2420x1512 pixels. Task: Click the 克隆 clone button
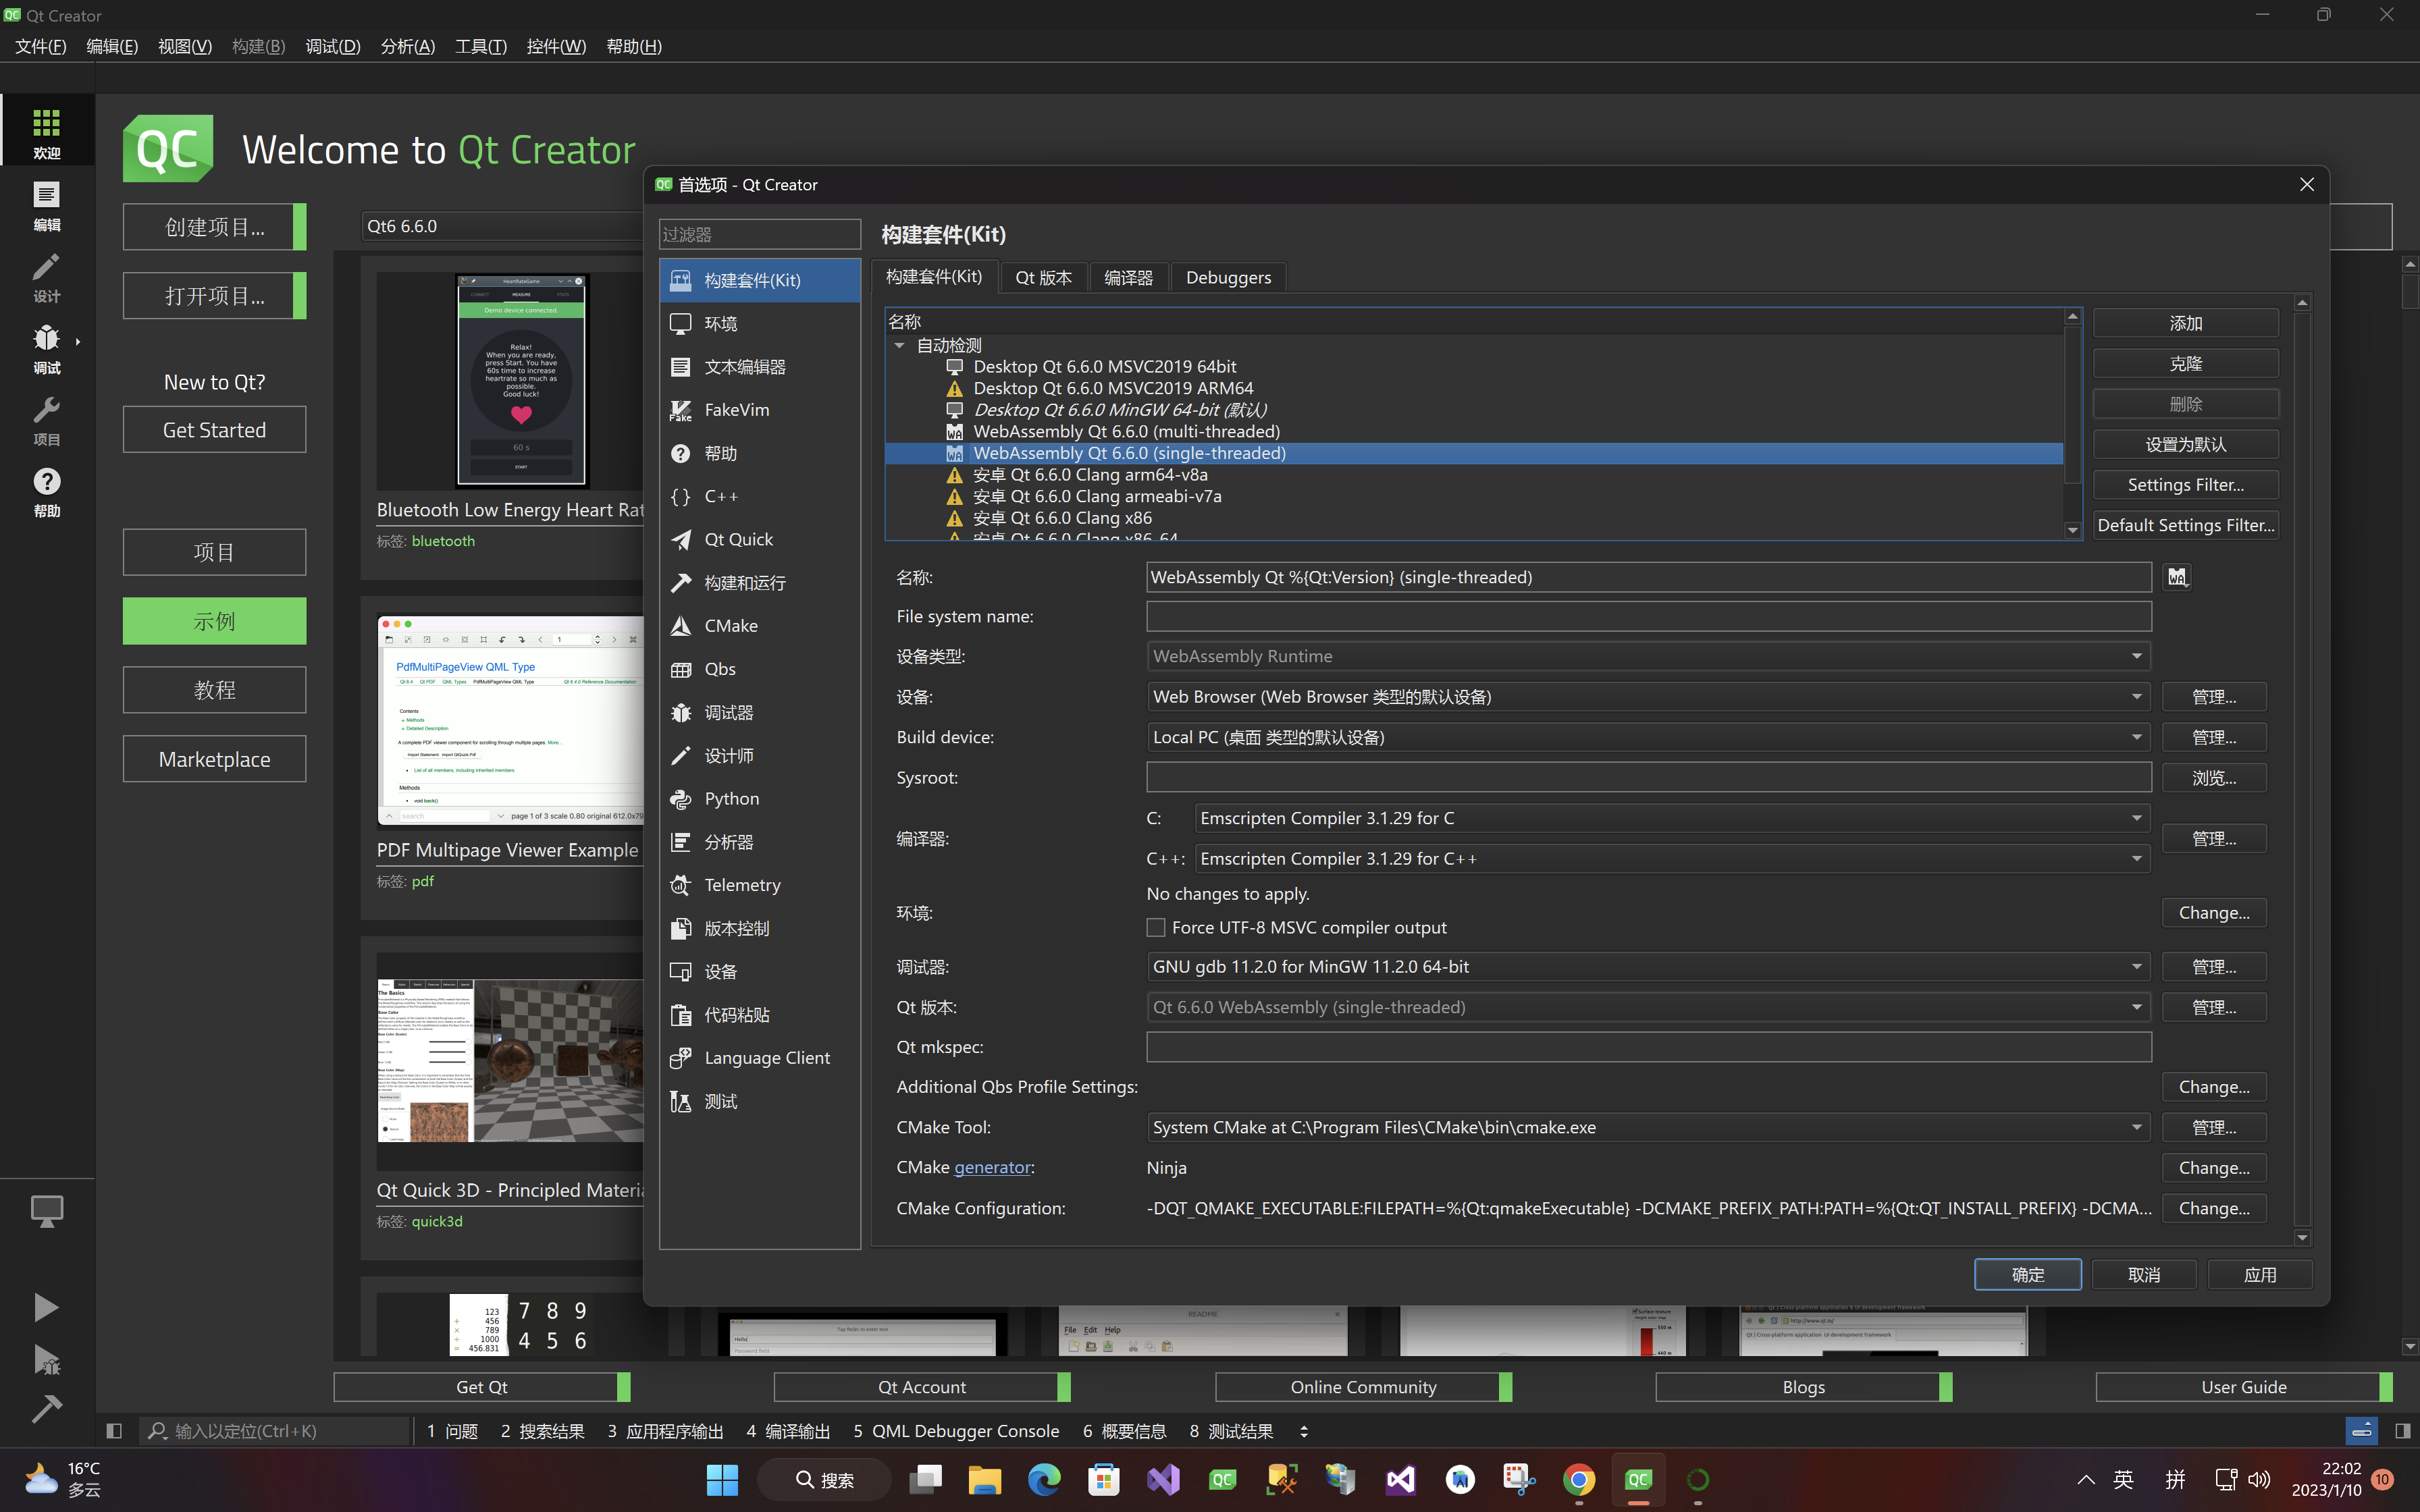[2185, 363]
